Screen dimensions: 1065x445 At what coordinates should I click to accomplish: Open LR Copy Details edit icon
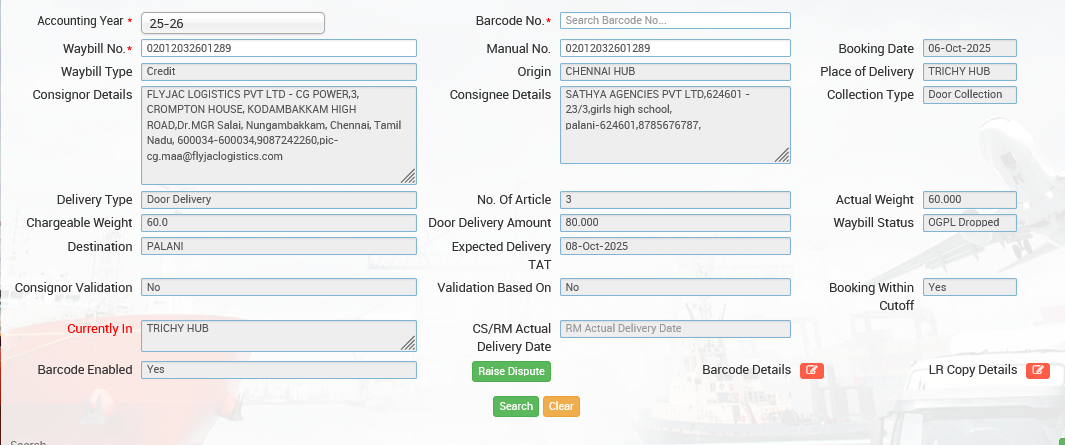click(x=1038, y=371)
